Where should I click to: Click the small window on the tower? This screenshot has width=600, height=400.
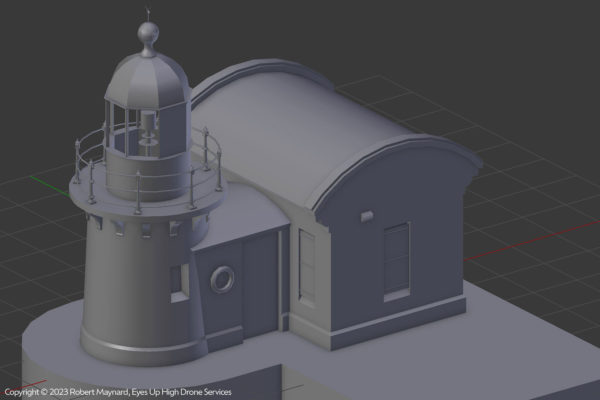click(179, 281)
